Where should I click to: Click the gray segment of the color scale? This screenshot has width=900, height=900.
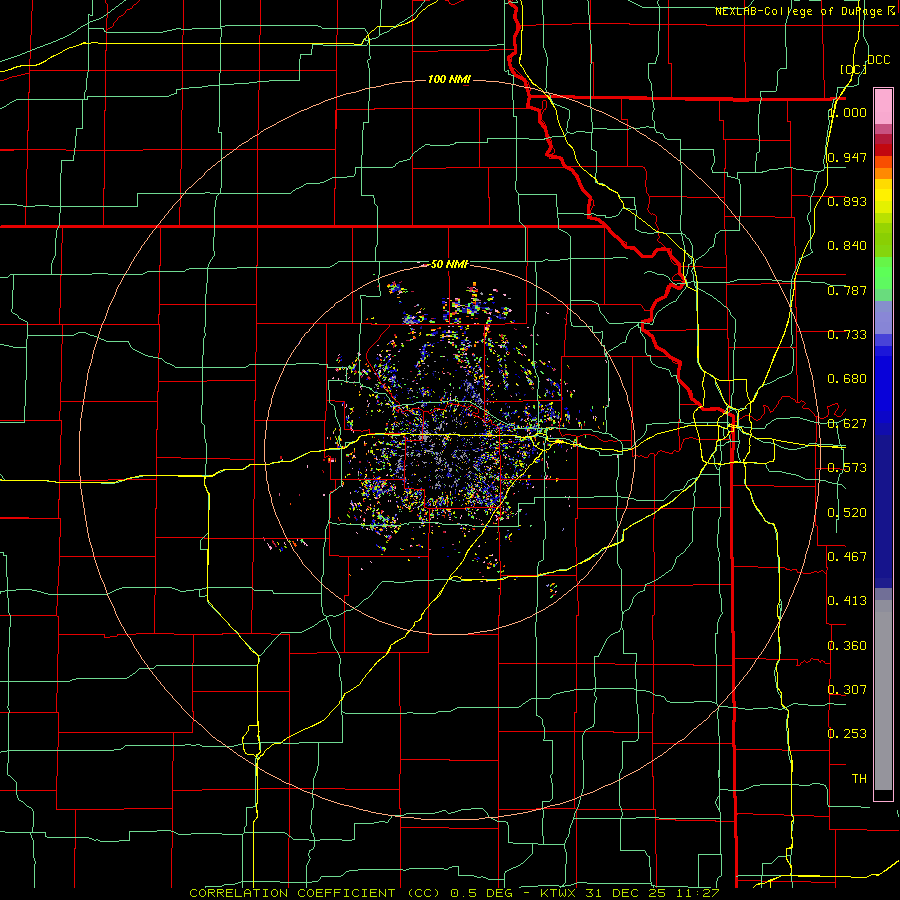click(883, 695)
